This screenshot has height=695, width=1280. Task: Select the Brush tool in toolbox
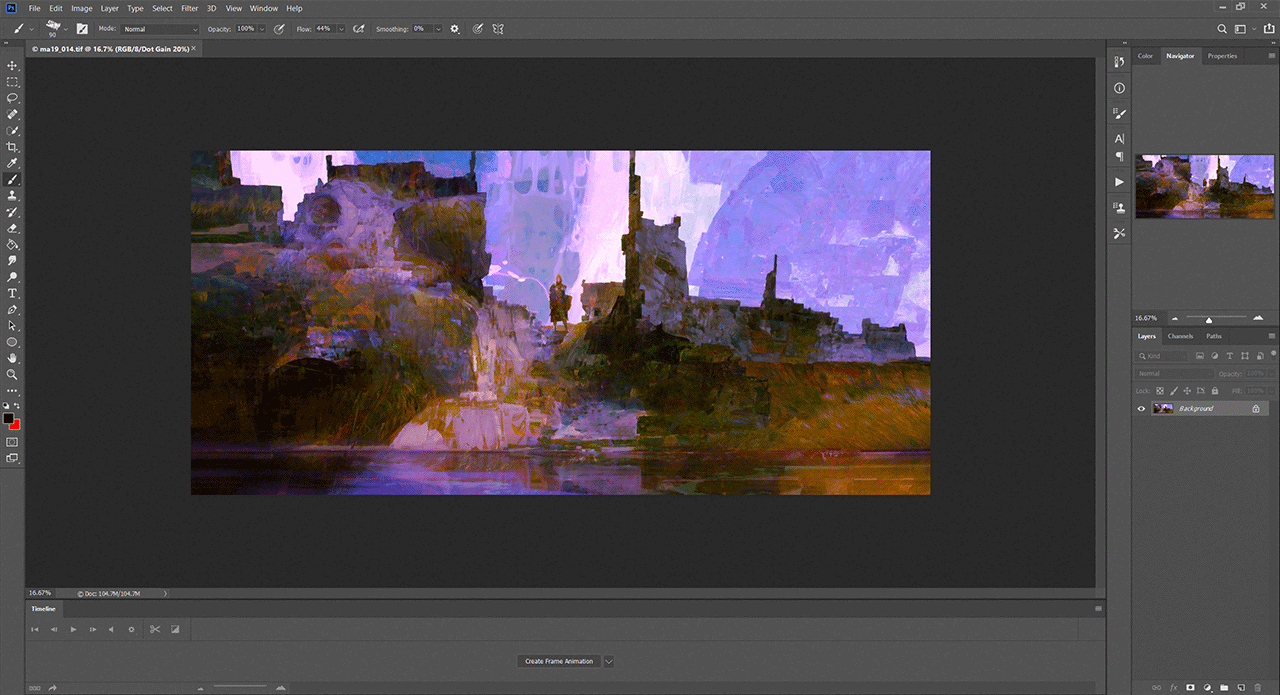point(12,180)
